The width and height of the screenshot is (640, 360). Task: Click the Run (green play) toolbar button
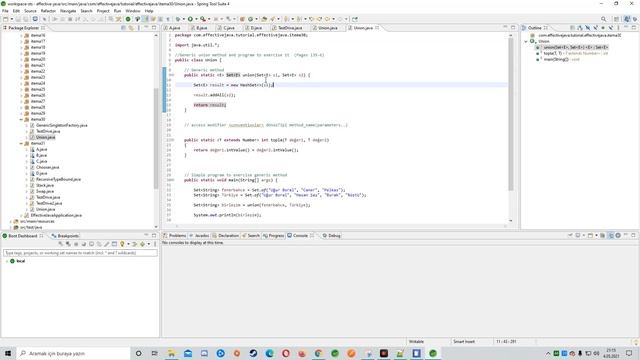click(x=190, y=19)
